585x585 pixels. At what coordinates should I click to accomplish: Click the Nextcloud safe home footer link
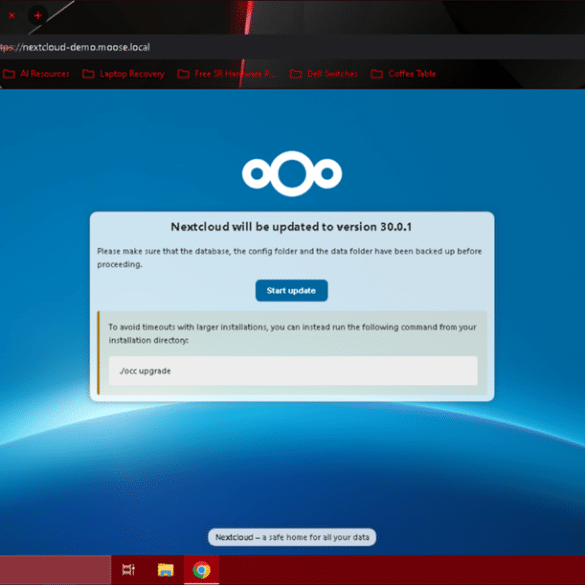(292, 537)
